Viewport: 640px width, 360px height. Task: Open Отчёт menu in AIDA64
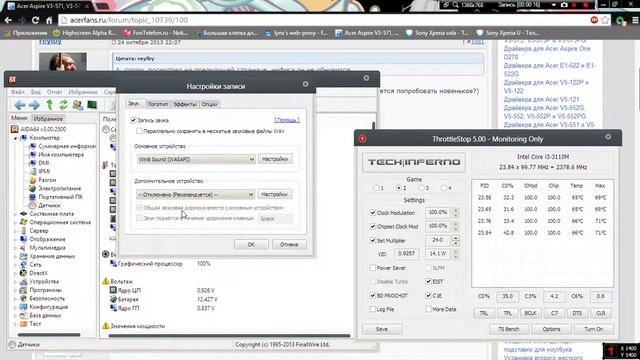(x=54, y=92)
